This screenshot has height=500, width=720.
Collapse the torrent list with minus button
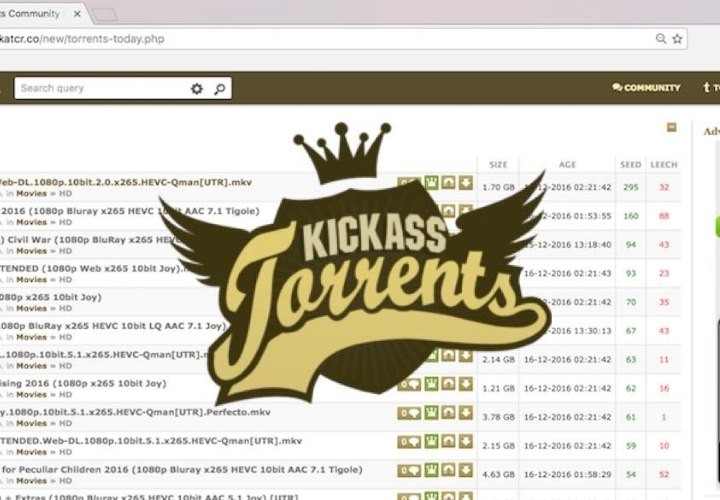coord(672,128)
